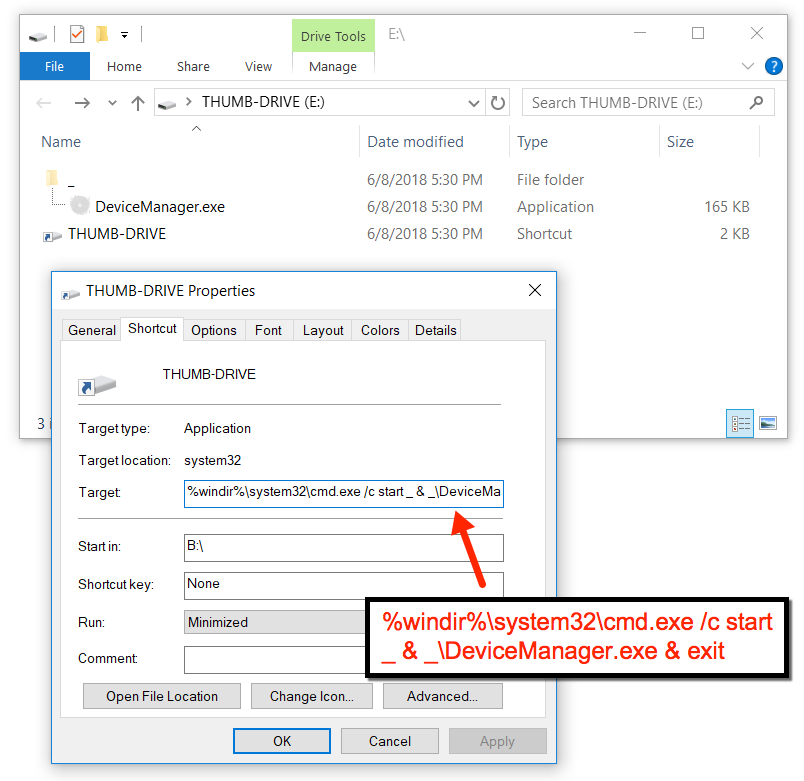Open the address bar history dropdown
Image resolution: width=804 pixels, height=781 pixels.
click(474, 103)
